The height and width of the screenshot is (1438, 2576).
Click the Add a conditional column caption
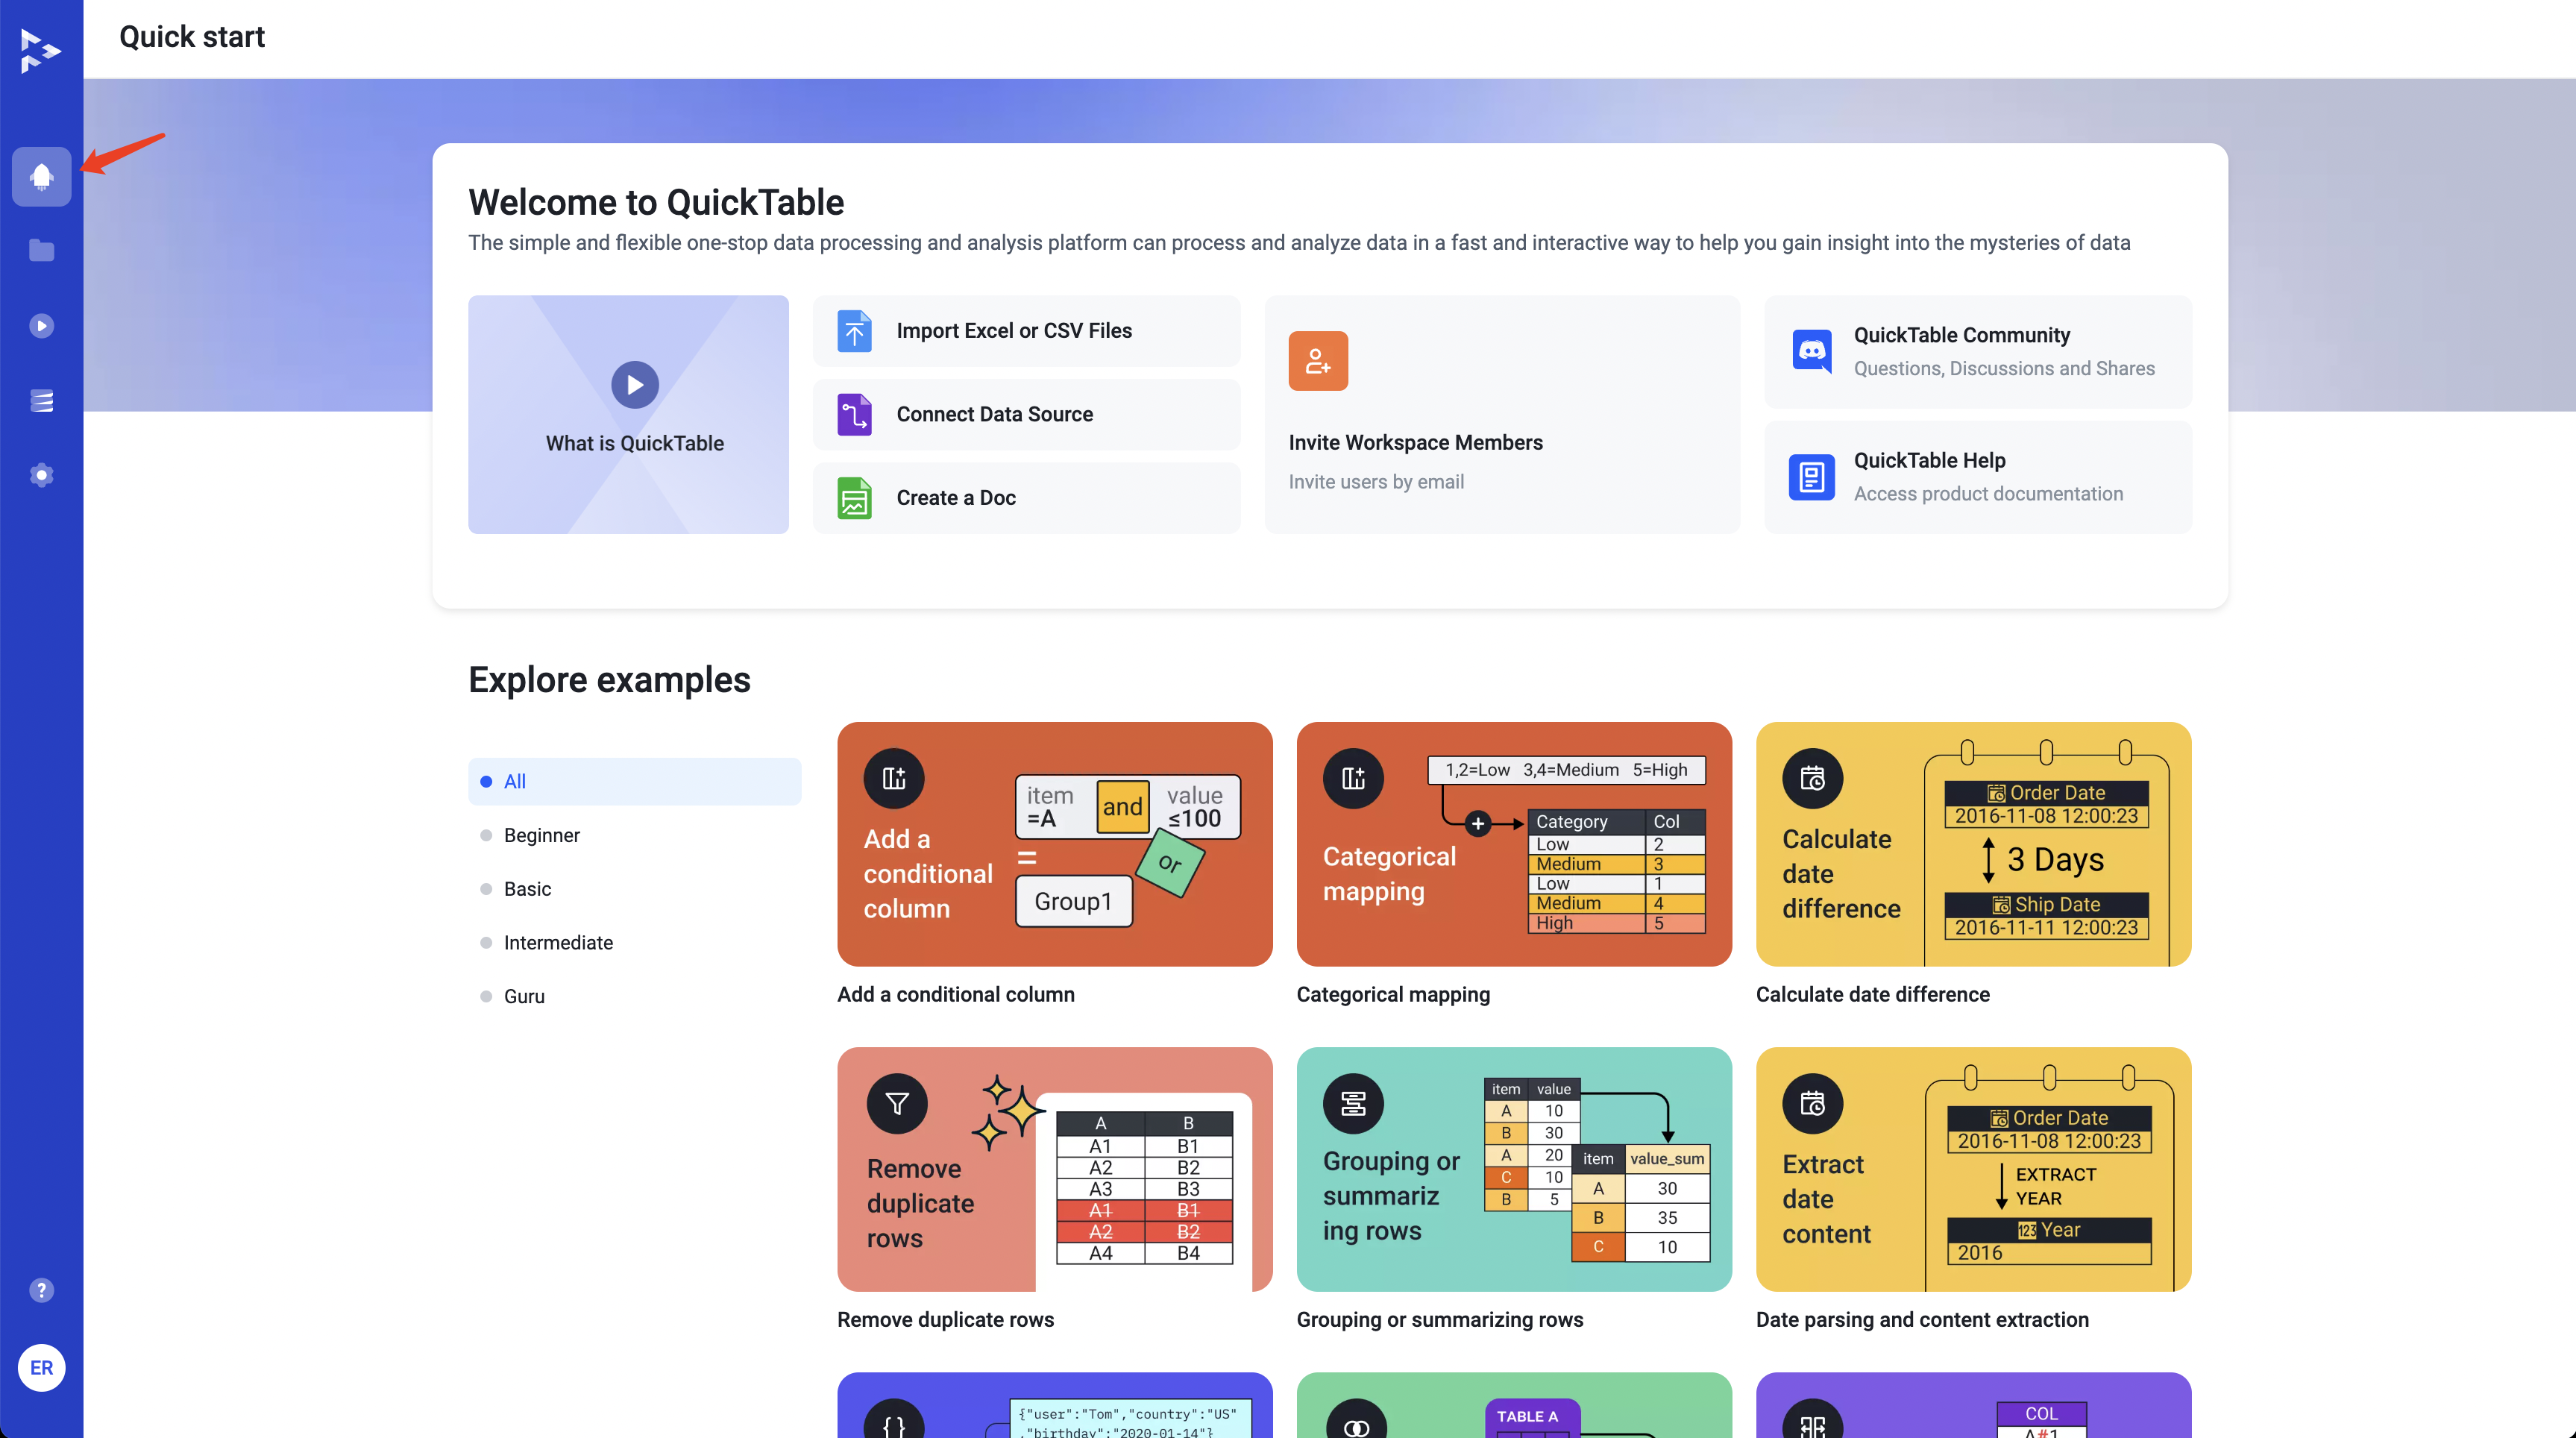[956, 994]
